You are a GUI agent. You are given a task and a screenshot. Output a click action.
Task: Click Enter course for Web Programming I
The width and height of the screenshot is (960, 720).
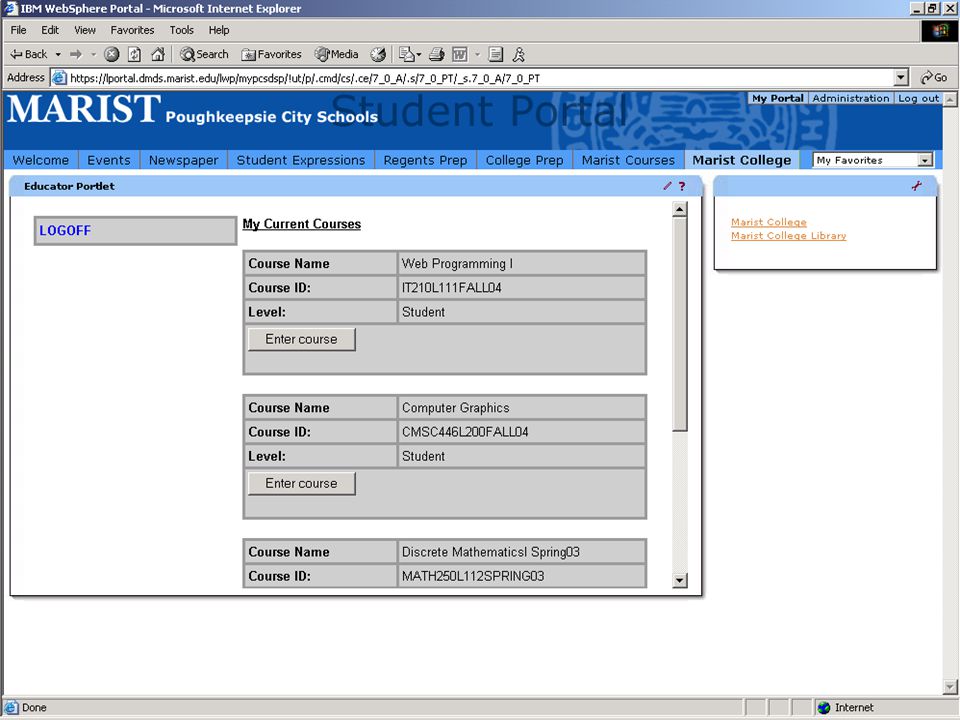(301, 339)
